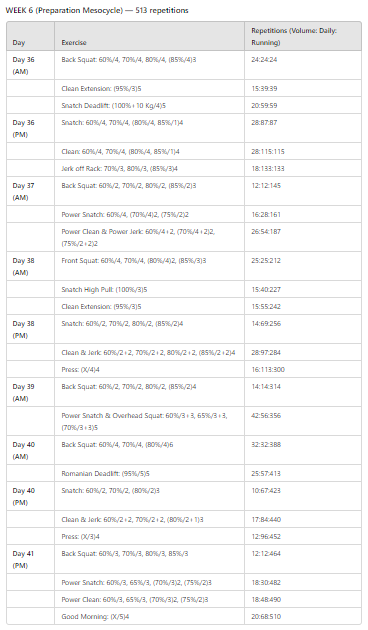Select the 'Jerk off Rack' exercise cell
The width and height of the screenshot is (368, 630).
(x=149, y=168)
